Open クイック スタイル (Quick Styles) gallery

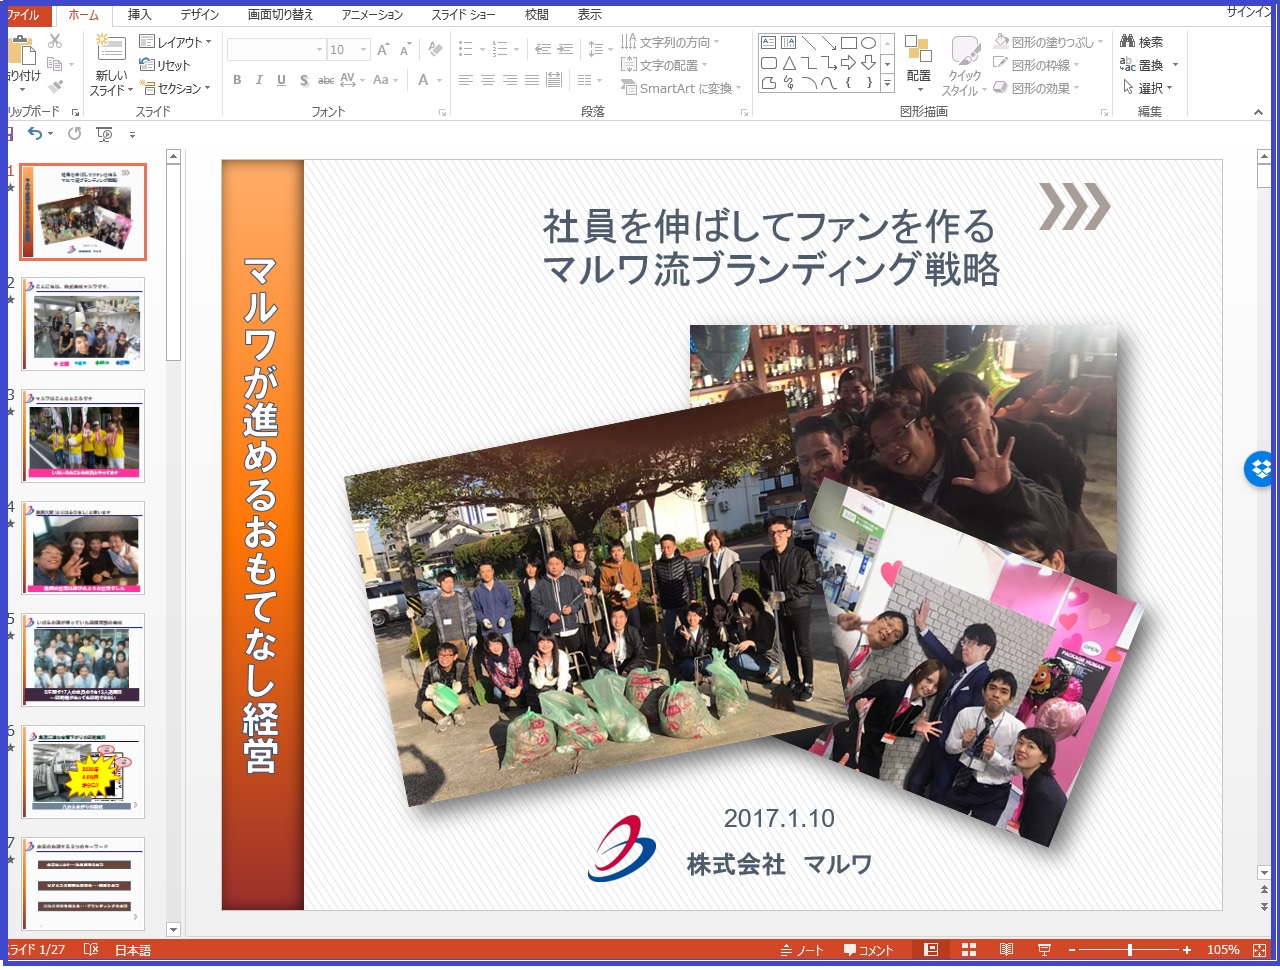point(965,65)
